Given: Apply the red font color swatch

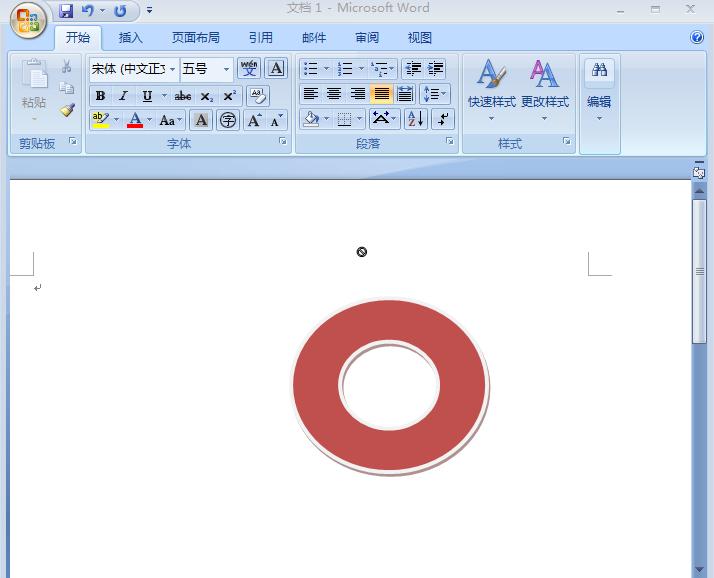Looking at the screenshot, I should 135,120.
